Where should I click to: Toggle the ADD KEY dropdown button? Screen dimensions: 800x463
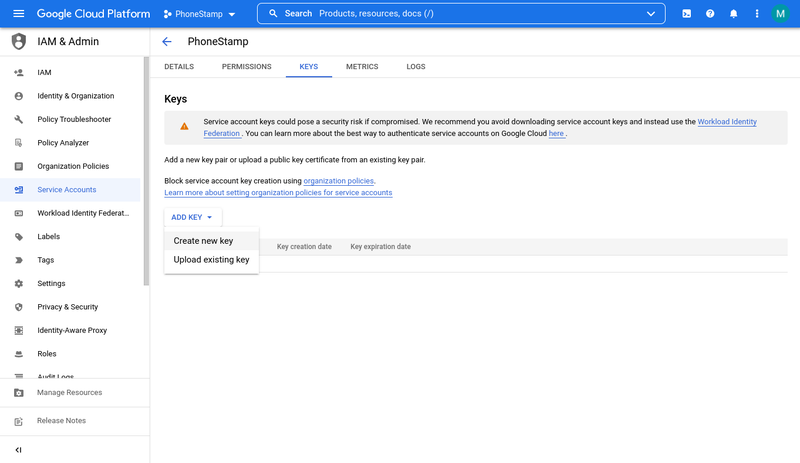[x=192, y=217]
